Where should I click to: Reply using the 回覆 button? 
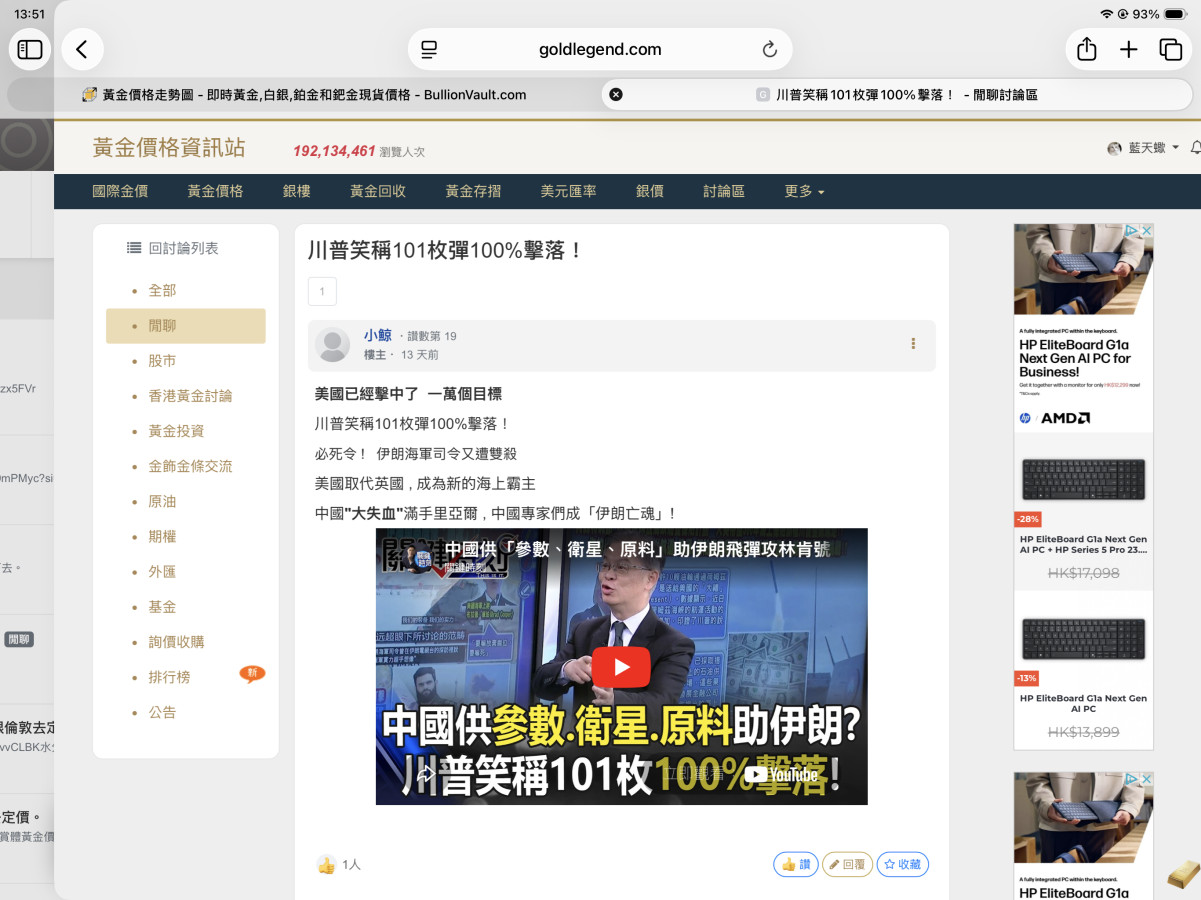(847, 864)
